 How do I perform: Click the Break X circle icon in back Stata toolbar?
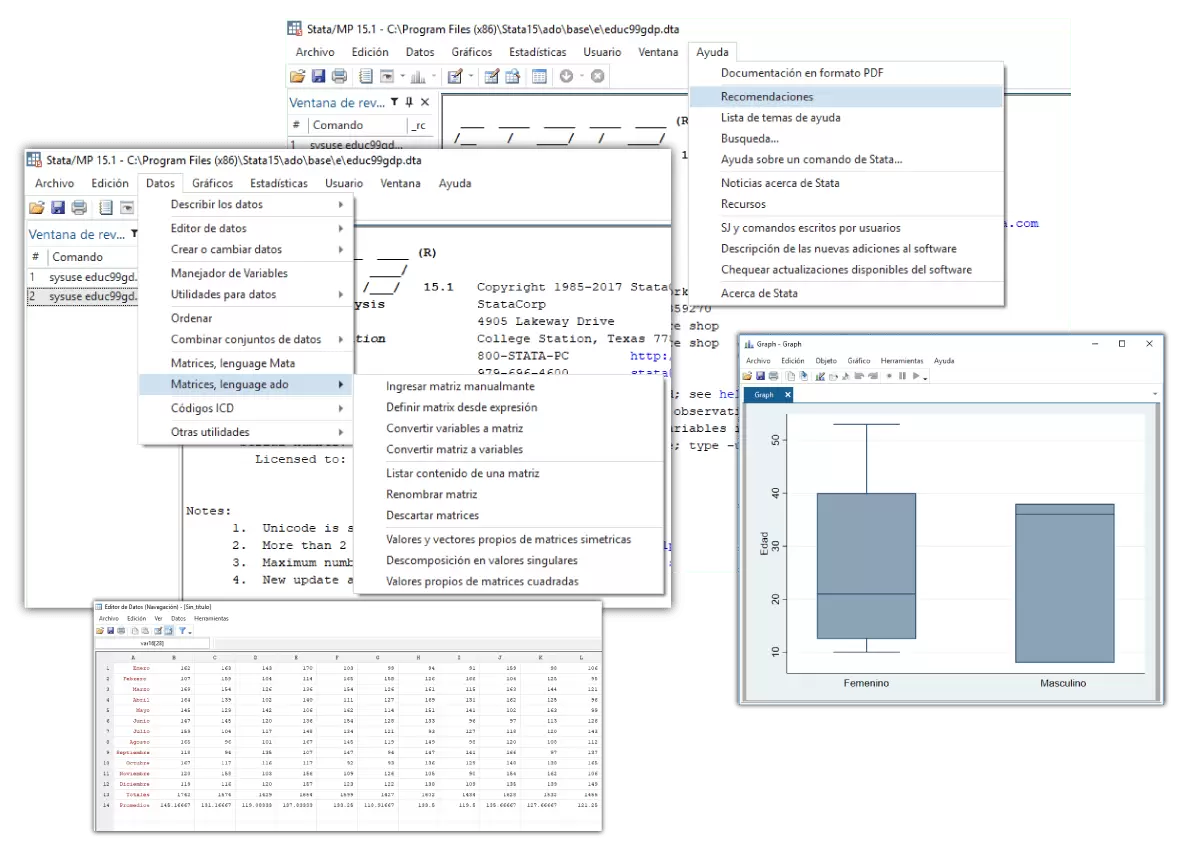pos(597,76)
